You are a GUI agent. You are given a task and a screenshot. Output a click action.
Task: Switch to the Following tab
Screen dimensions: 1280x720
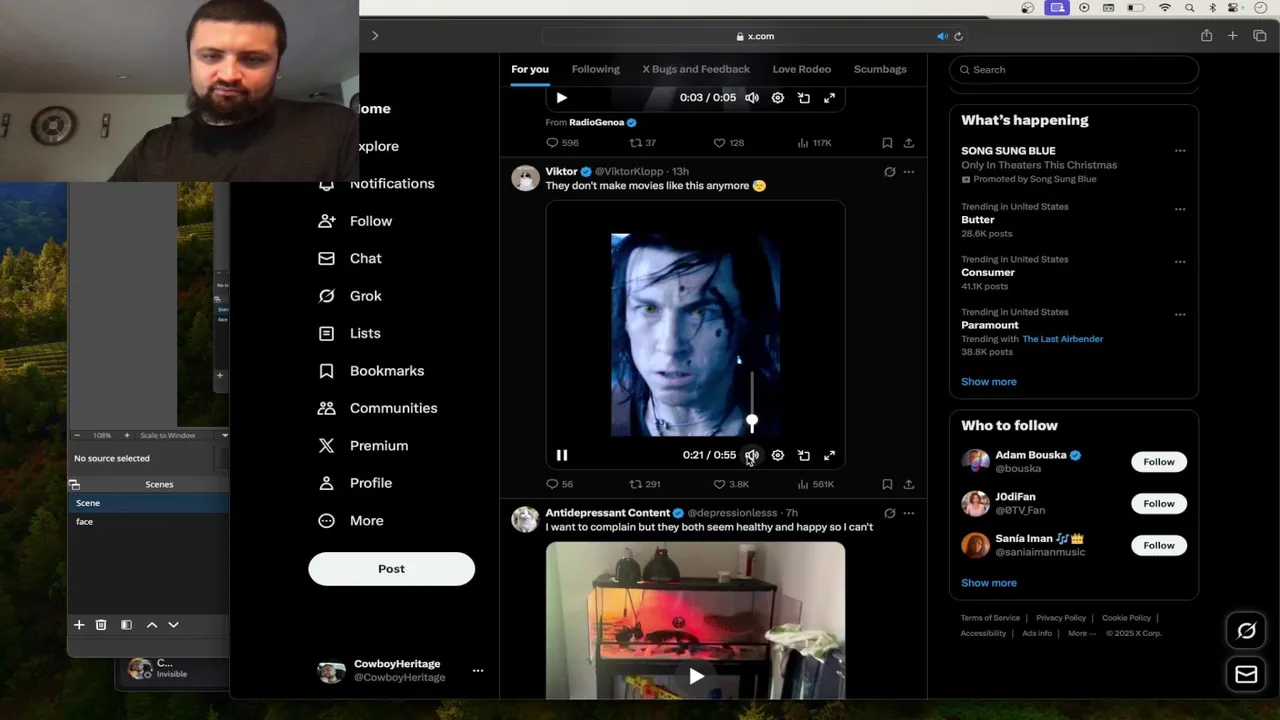point(596,69)
